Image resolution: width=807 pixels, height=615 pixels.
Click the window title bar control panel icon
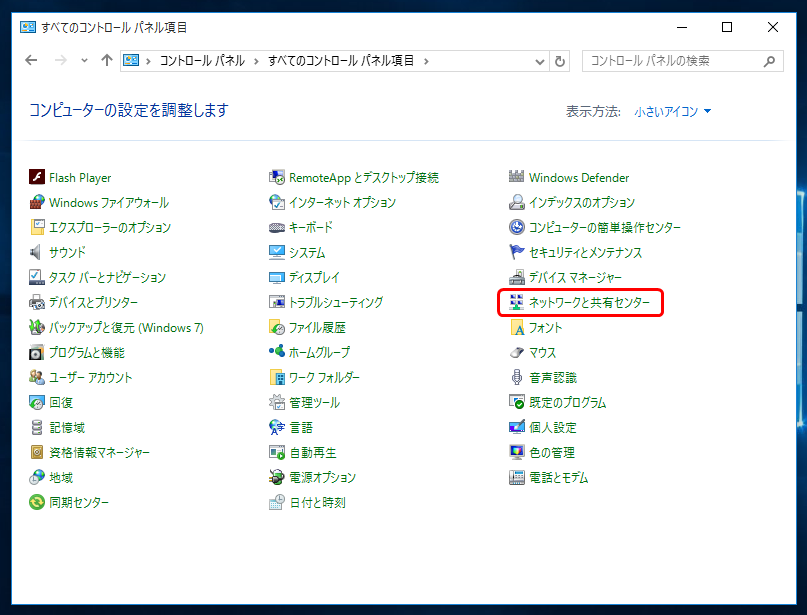pyautogui.click(x=27, y=27)
